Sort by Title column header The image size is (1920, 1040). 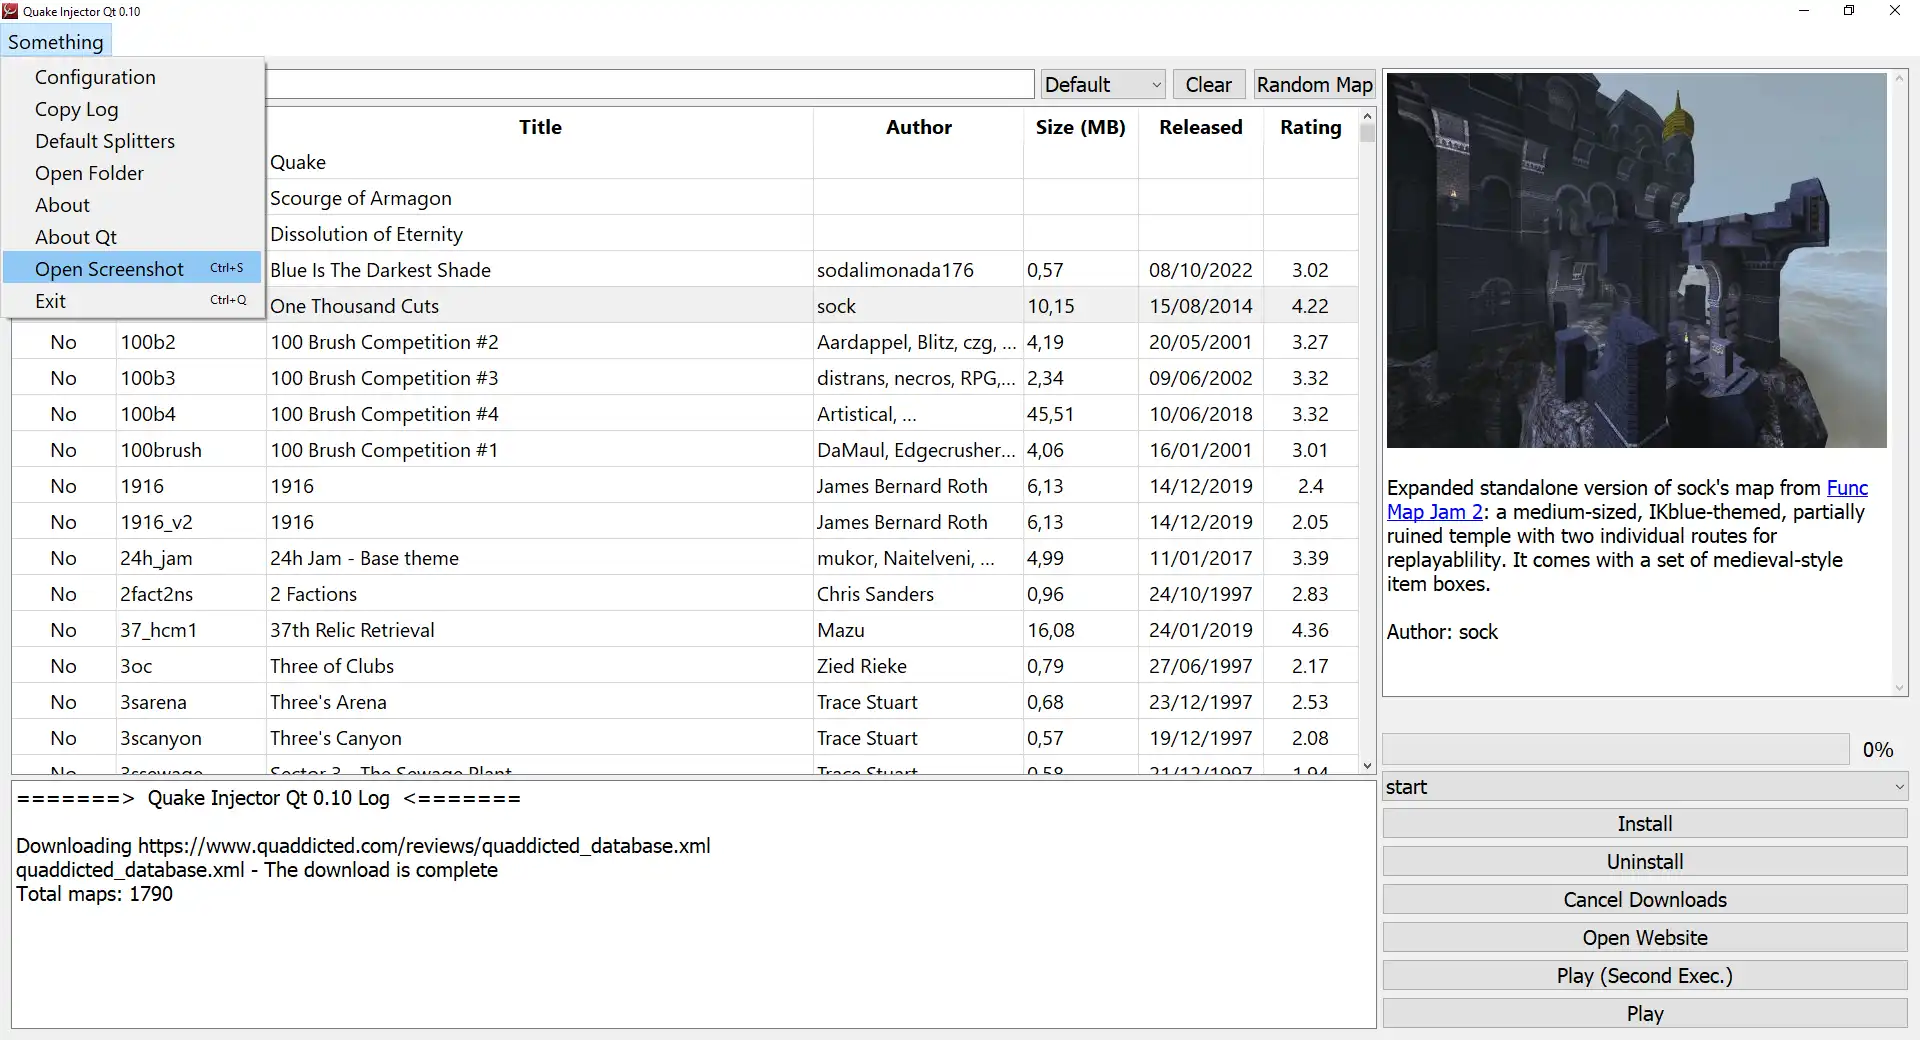540,127
